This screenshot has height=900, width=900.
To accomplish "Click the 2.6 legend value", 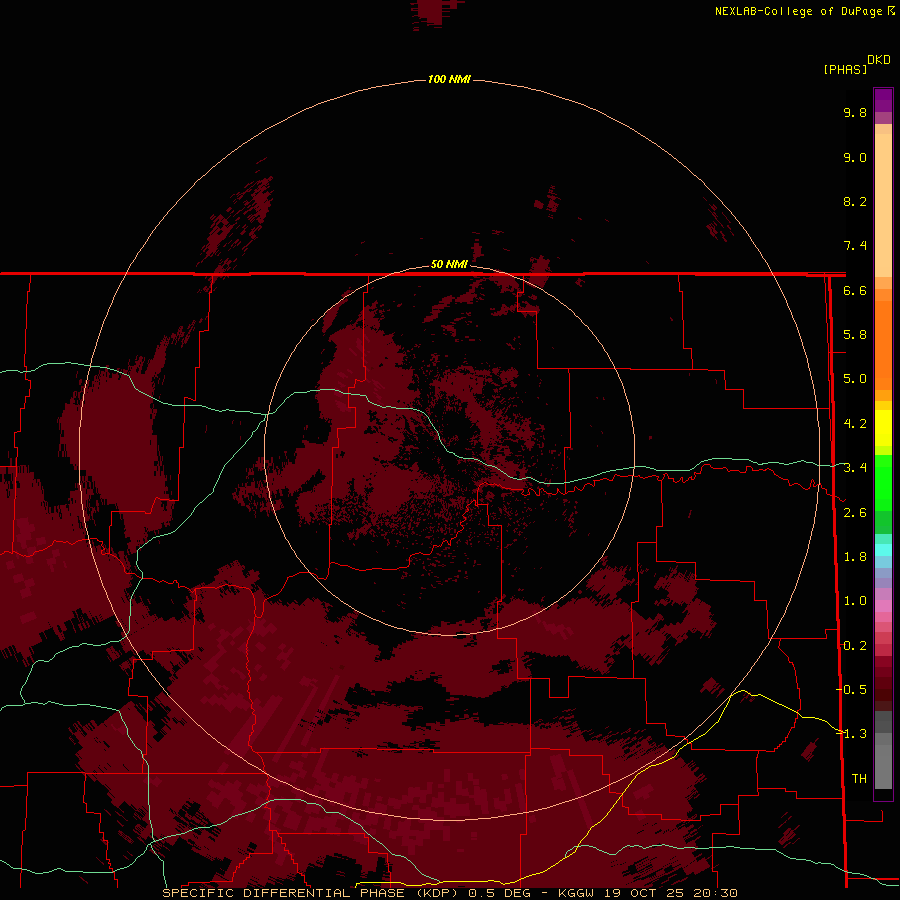I will (x=855, y=513).
